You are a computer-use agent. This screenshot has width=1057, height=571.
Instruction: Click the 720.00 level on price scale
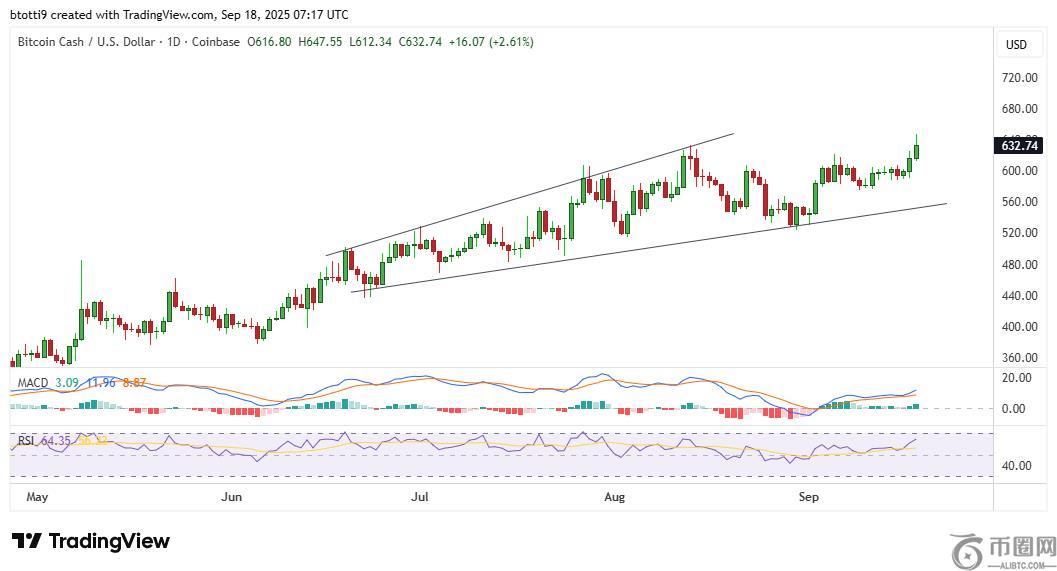[1020, 78]
